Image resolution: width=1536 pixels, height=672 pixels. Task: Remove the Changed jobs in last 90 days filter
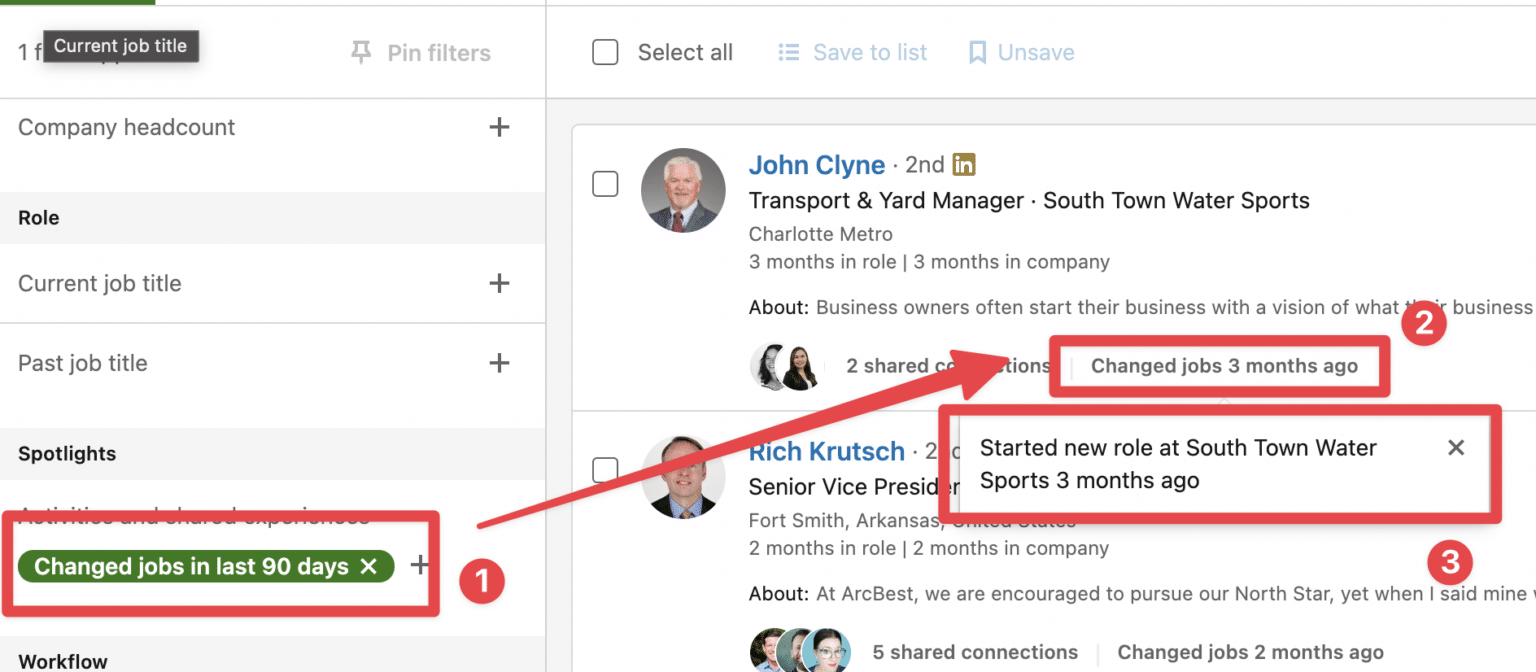(370, 566)
